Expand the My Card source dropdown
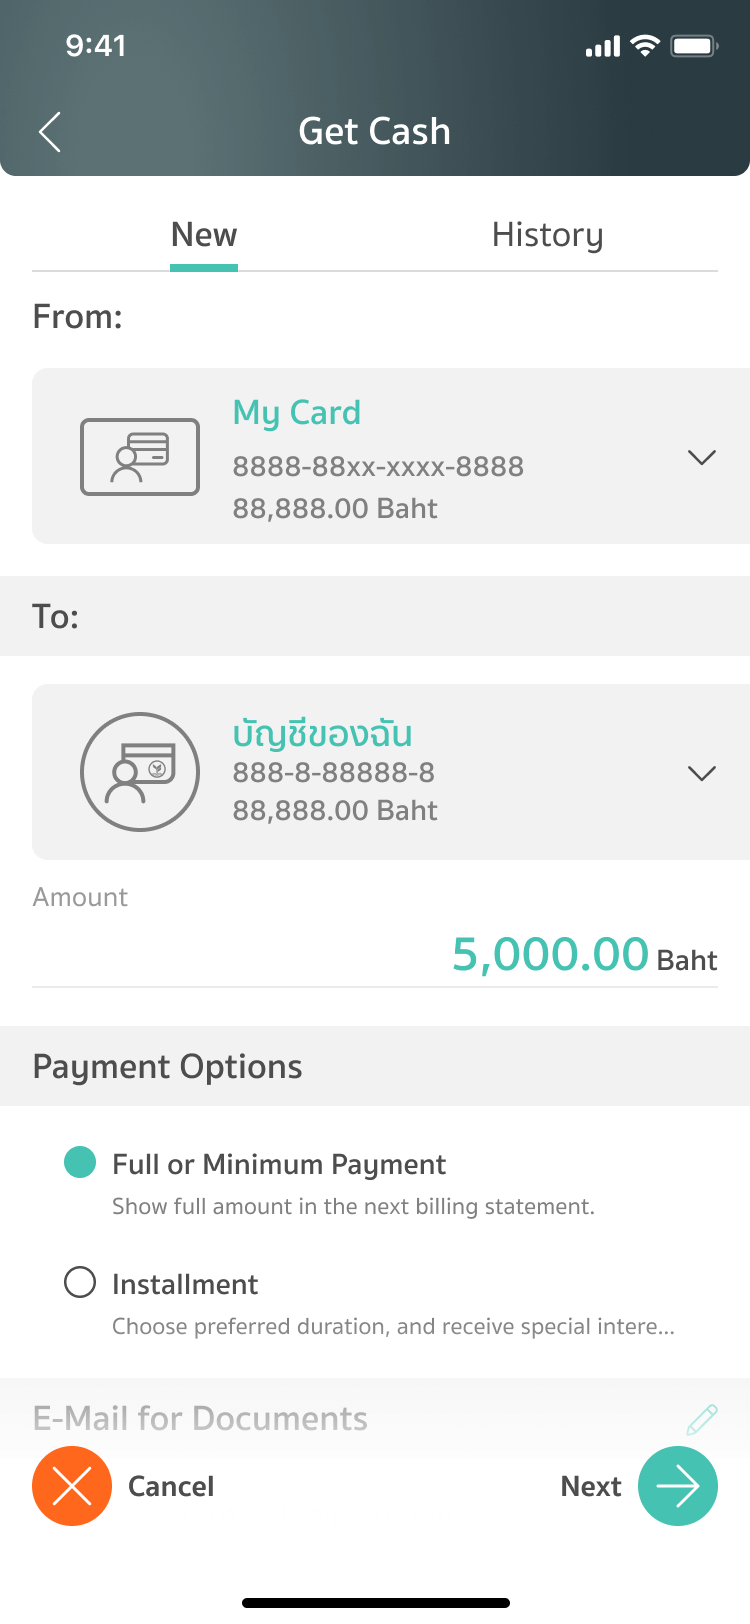 (702, 457)
